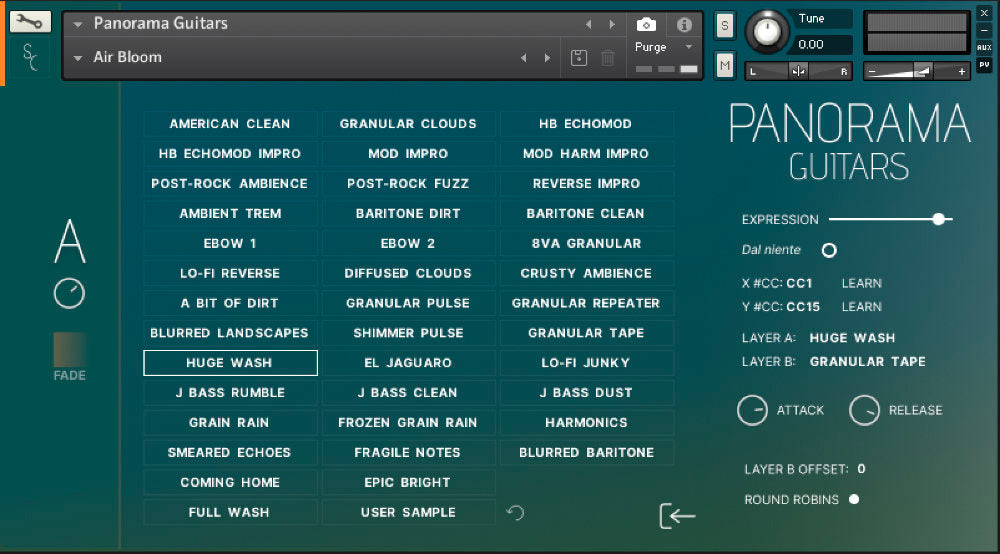Adjust the Attack knob

tap(753, 410)
